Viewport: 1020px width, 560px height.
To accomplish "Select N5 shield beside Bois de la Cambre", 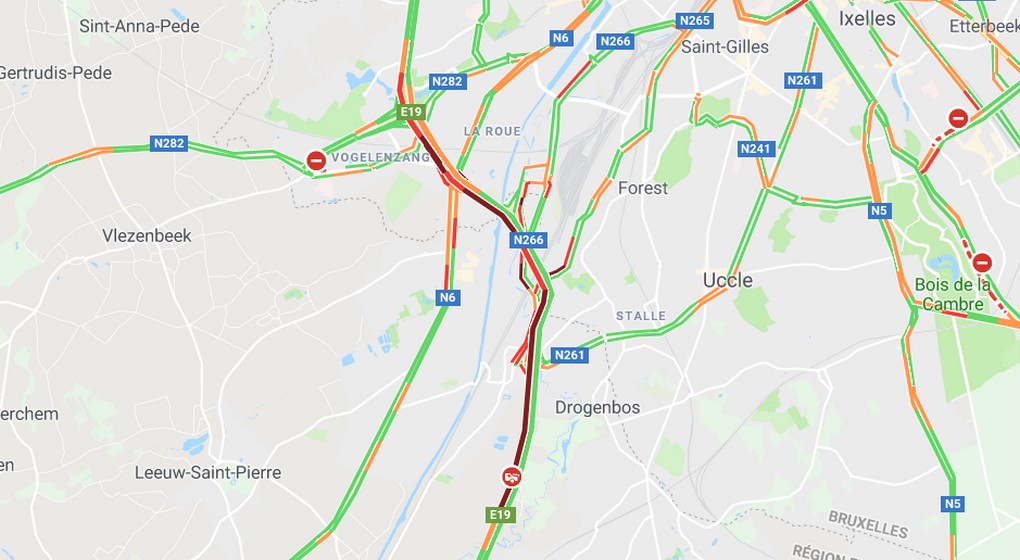I will coord(879,211).
